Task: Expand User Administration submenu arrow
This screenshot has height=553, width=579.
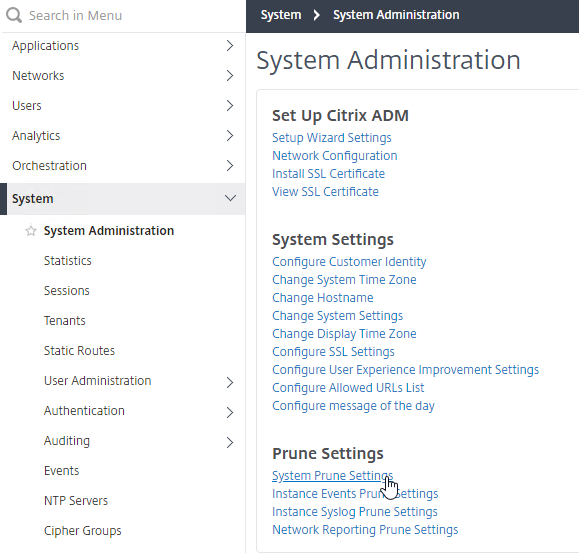Action: (x=230, y=382)
